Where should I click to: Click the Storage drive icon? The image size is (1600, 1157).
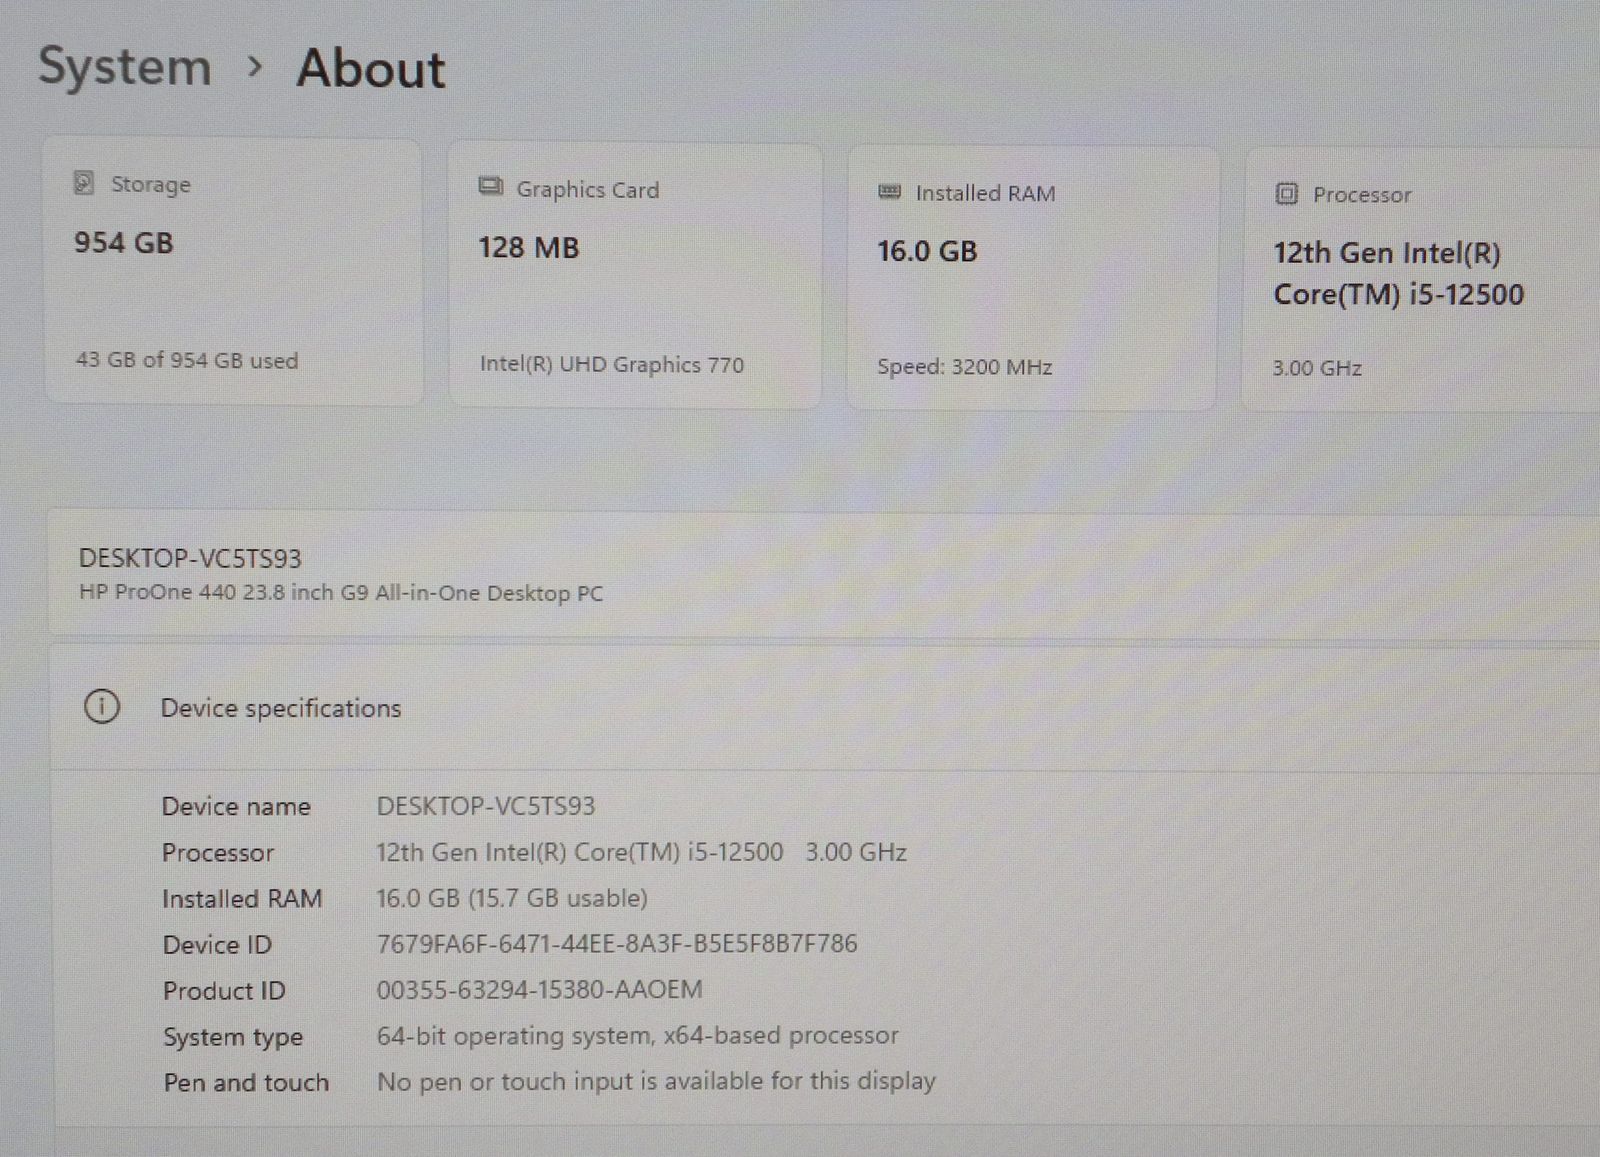[84, 183]
